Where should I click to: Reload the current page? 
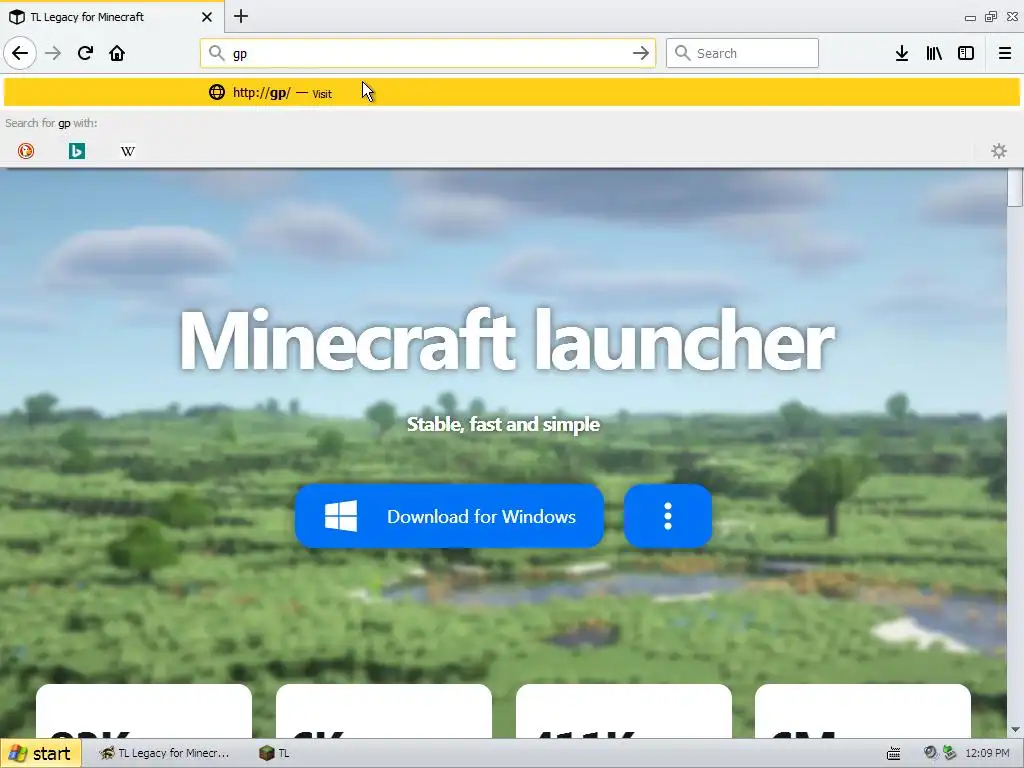click(85, 53)
